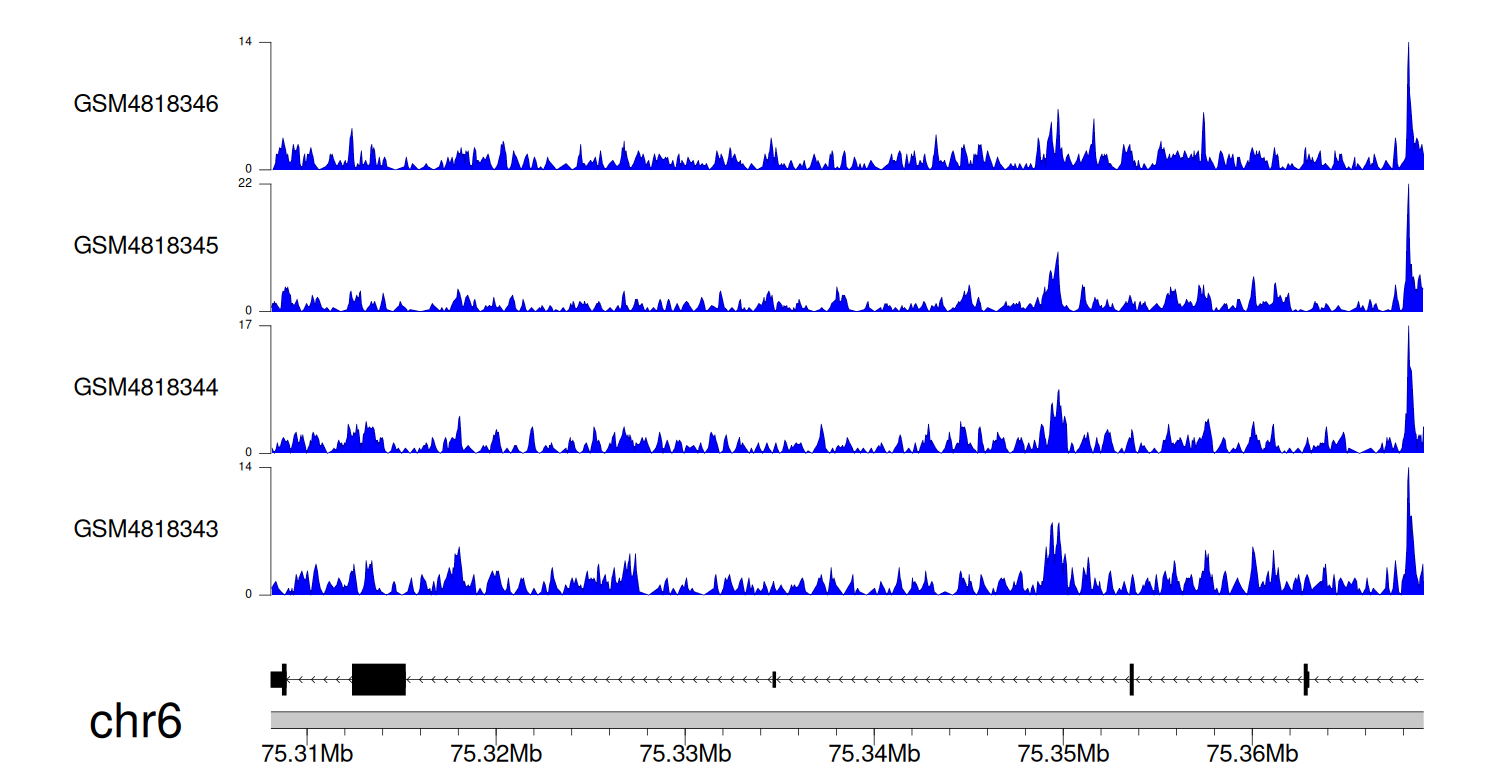Click the 75.35Mb position marker label
The image size is (1500, 780).
1063,752
